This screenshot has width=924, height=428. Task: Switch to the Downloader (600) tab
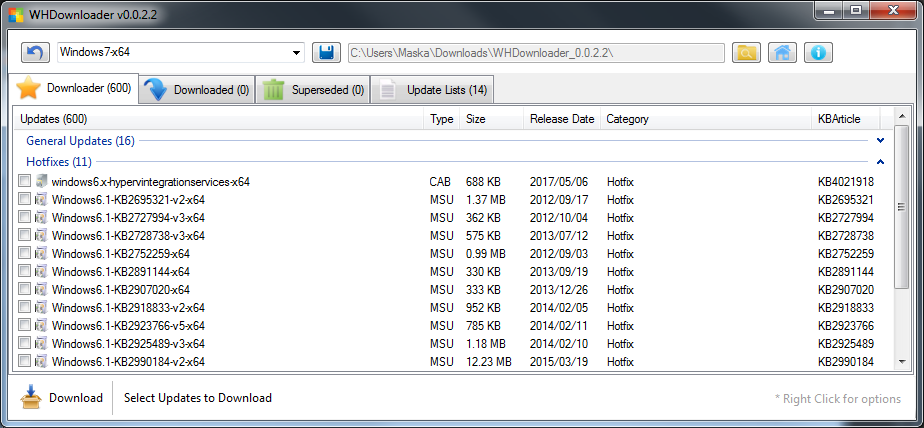point(74,89)
